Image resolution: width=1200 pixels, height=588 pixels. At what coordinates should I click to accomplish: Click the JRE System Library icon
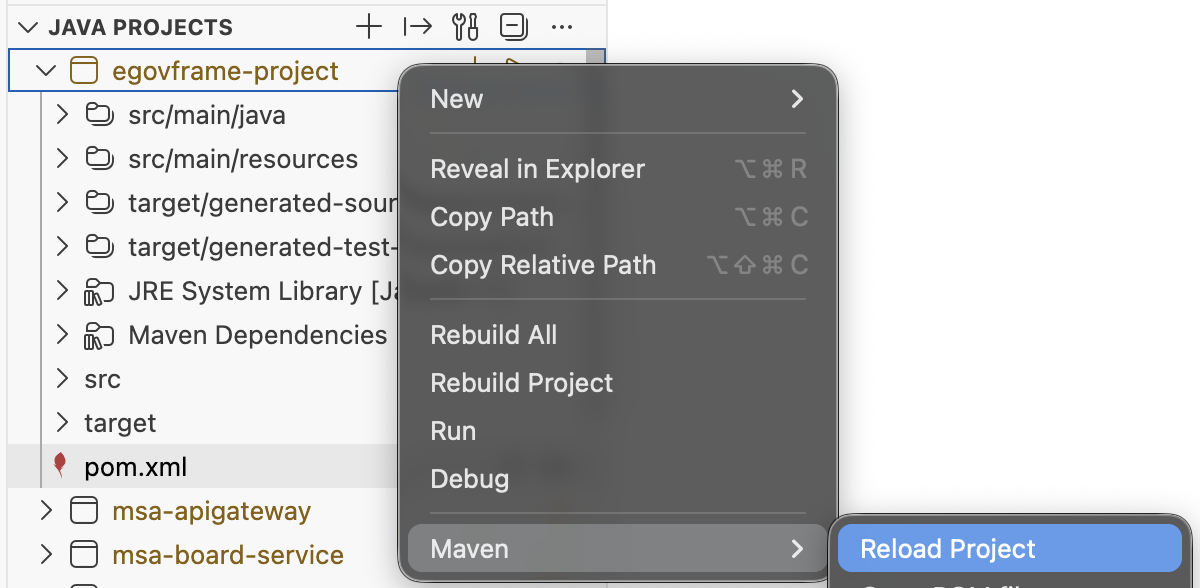point(97,292)
